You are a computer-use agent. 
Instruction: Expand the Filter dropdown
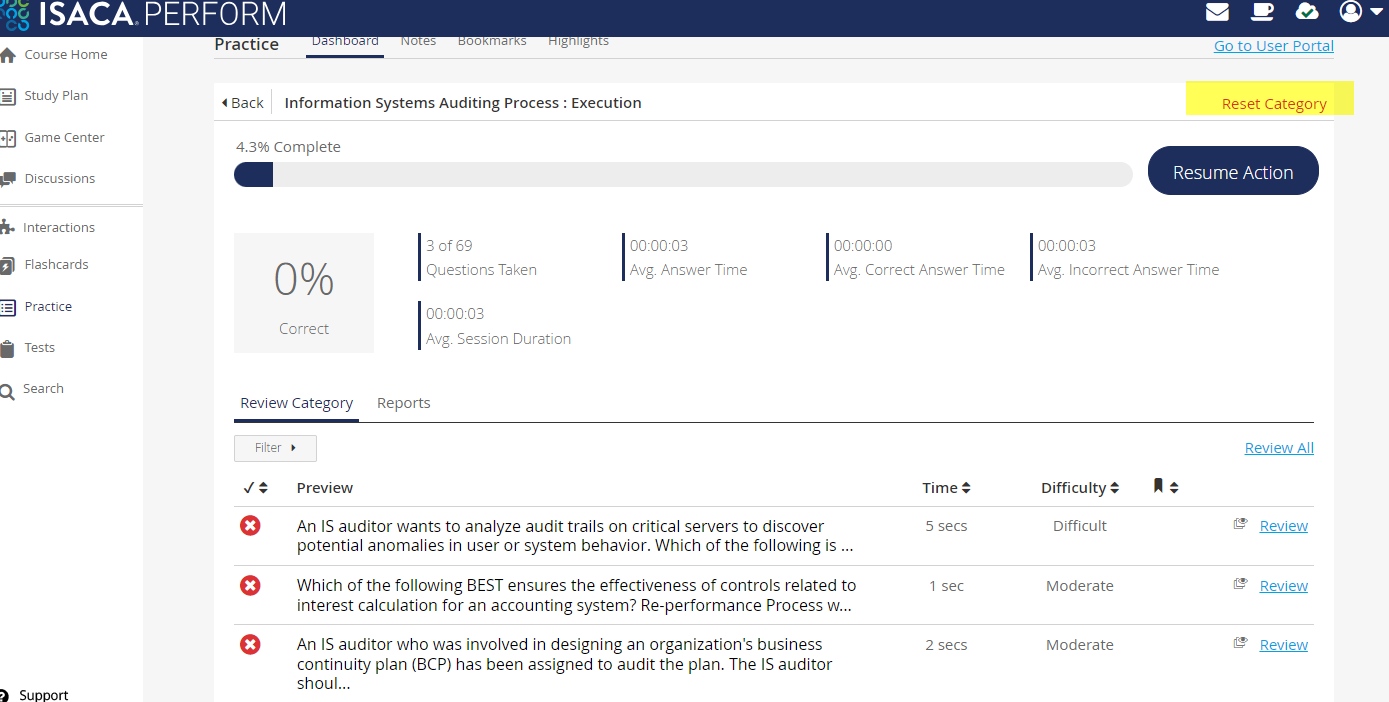(x=275, y=448)
